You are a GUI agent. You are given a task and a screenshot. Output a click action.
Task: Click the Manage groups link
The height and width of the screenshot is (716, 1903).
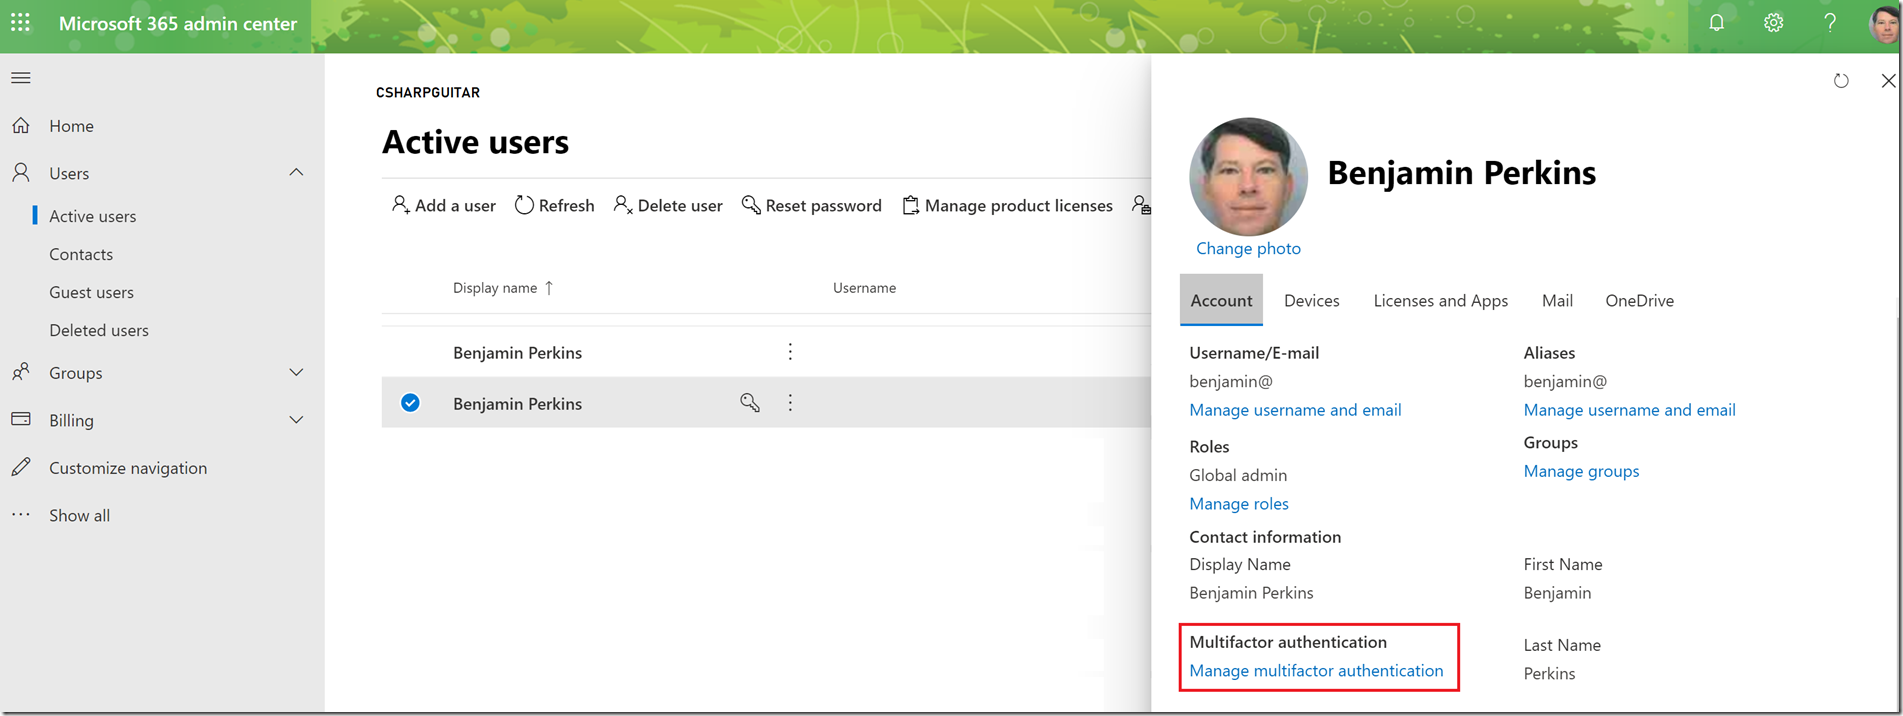1581,471
